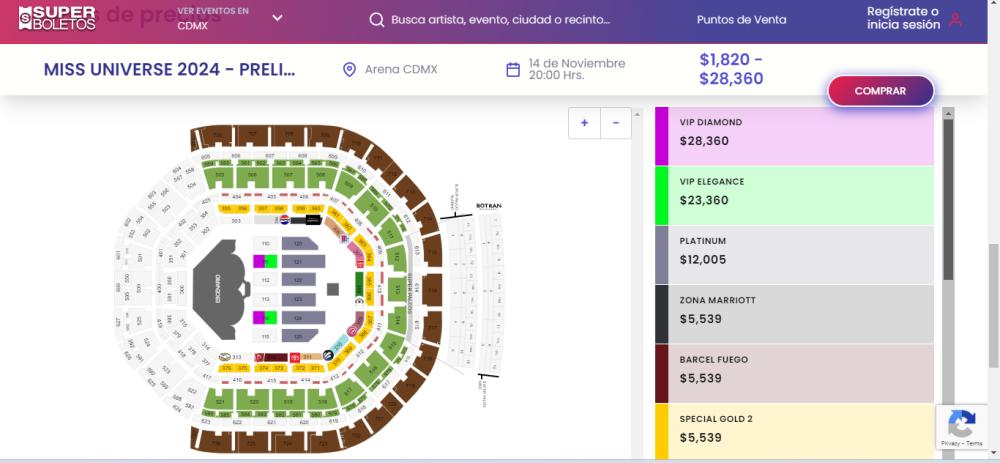This screenshot has width=1000, height=463.
Task: Click the COMPRAR button
Action: click(x=880, y=91)
